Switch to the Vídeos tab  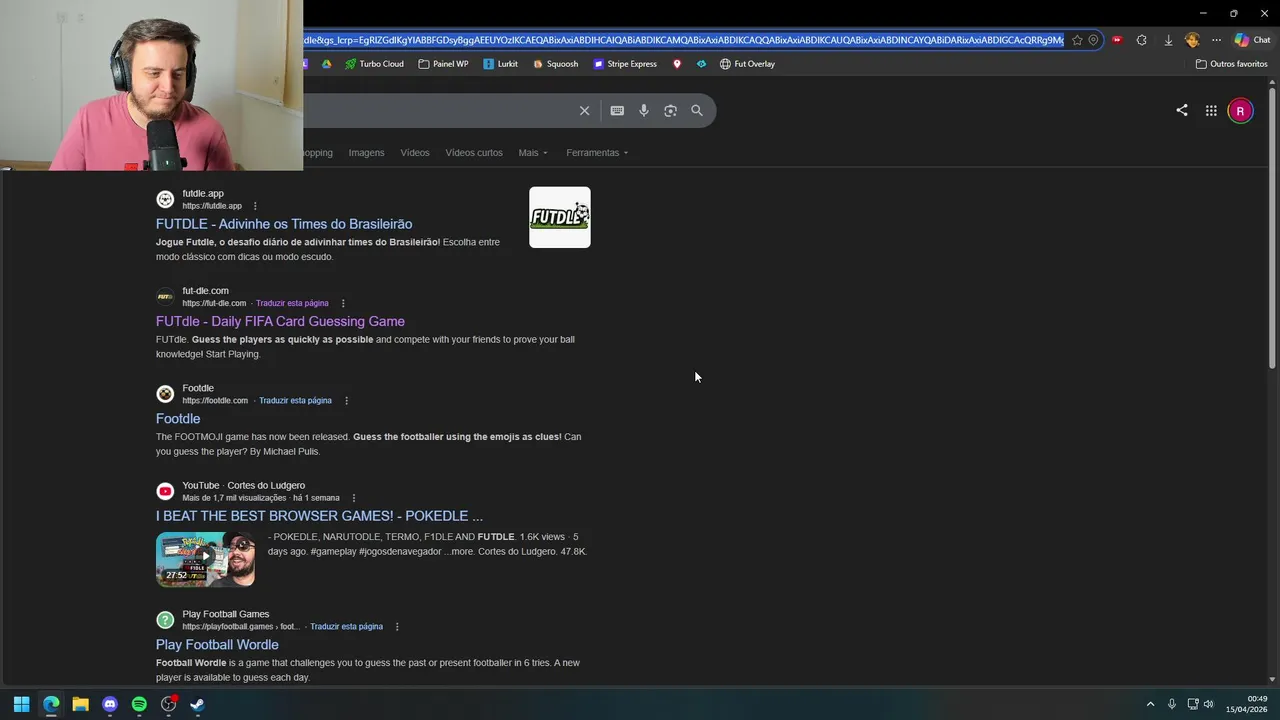pyautogui.click(x=415, y=153)
